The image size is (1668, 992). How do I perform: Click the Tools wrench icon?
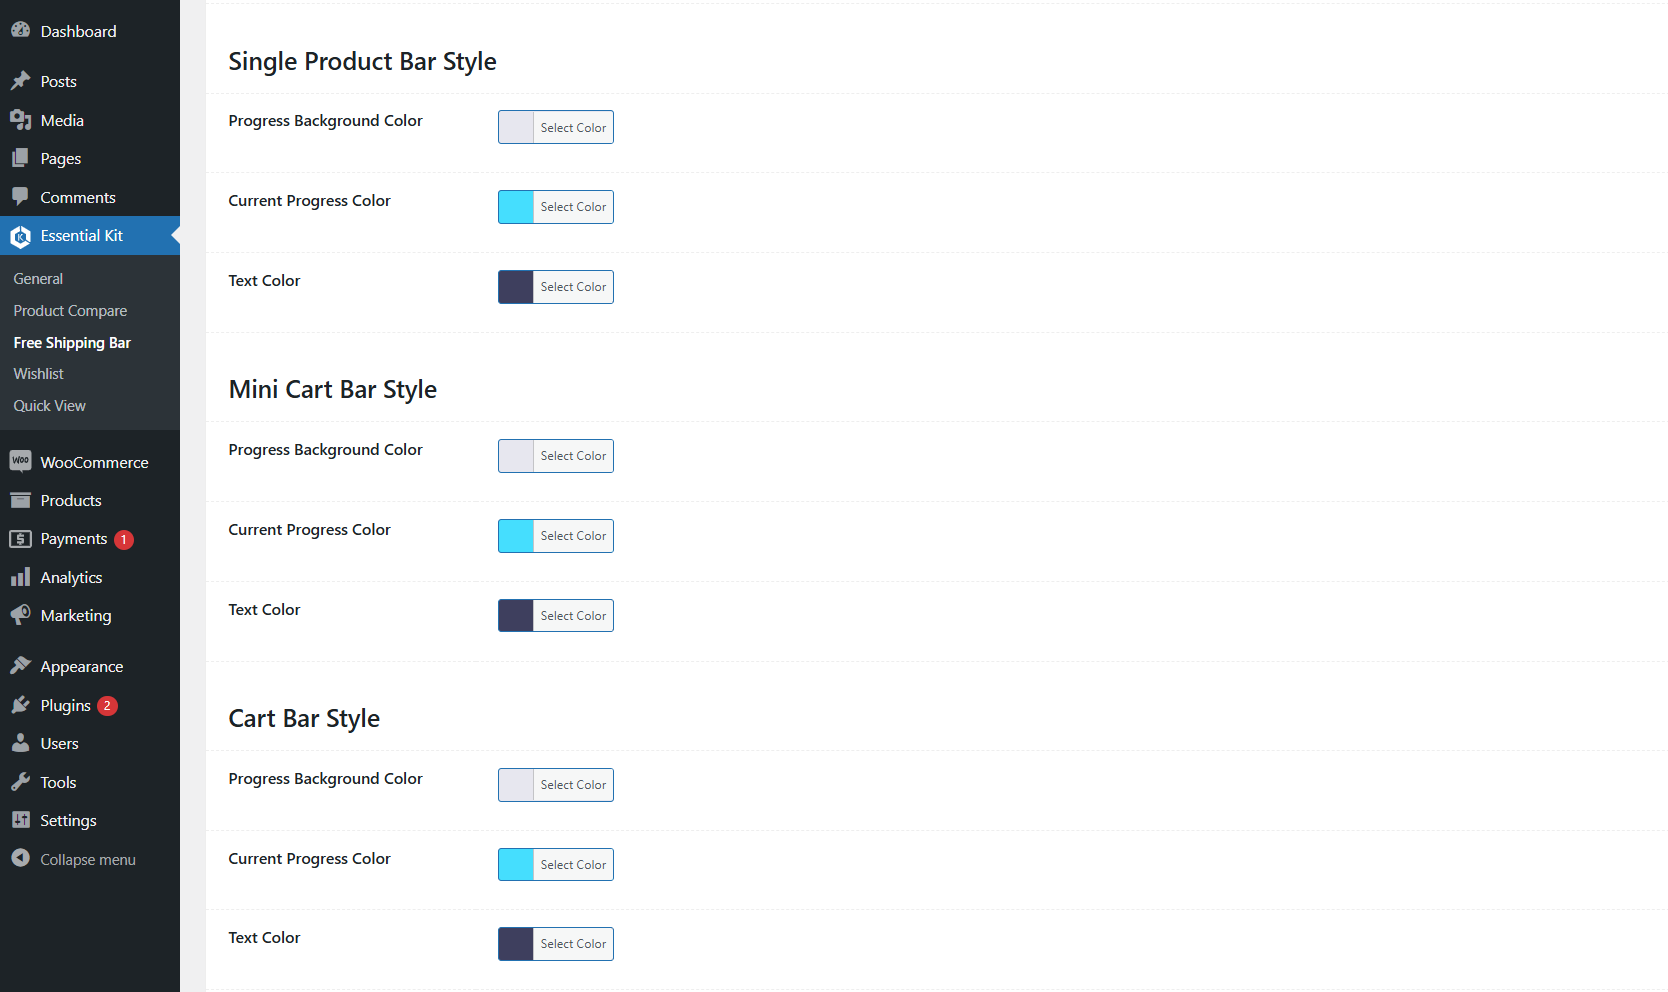pyautogui.click(x=20, y=782)
